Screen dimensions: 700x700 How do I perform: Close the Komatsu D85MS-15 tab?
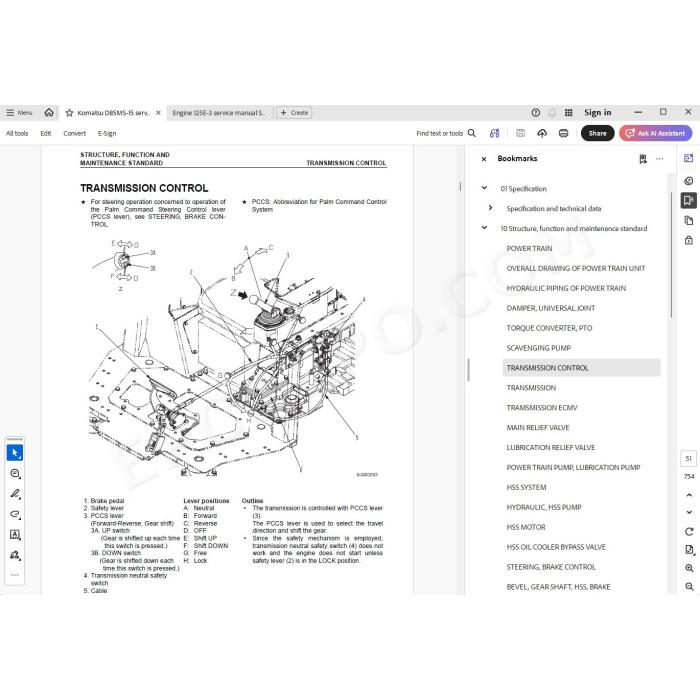(158, 113)
